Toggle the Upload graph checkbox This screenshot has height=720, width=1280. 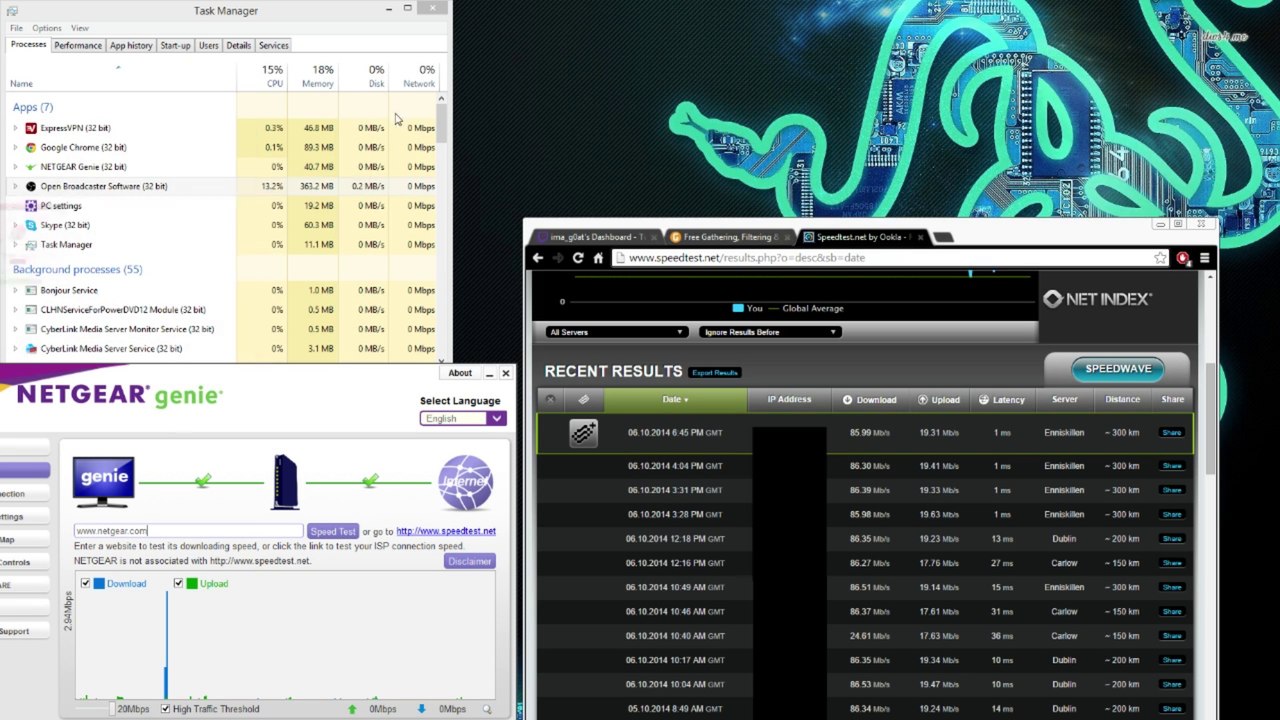[x=178, y=584]
